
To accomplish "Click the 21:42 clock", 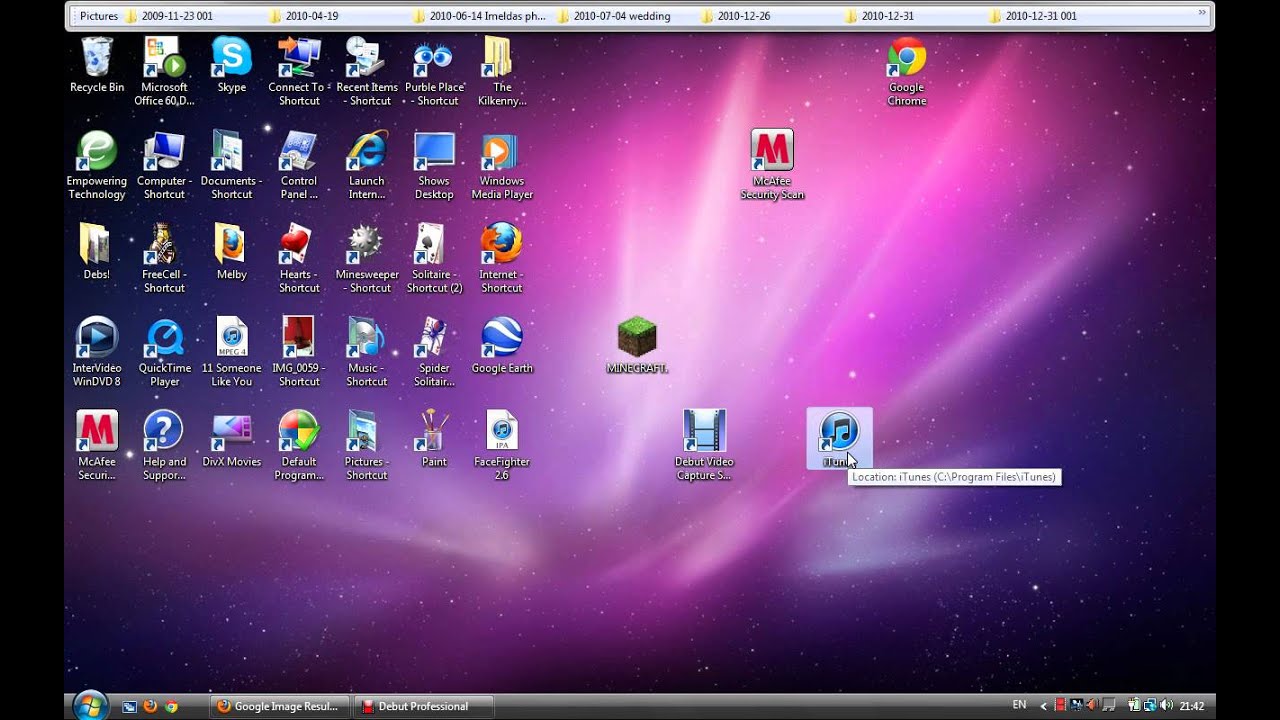I will coord(1192,706).
